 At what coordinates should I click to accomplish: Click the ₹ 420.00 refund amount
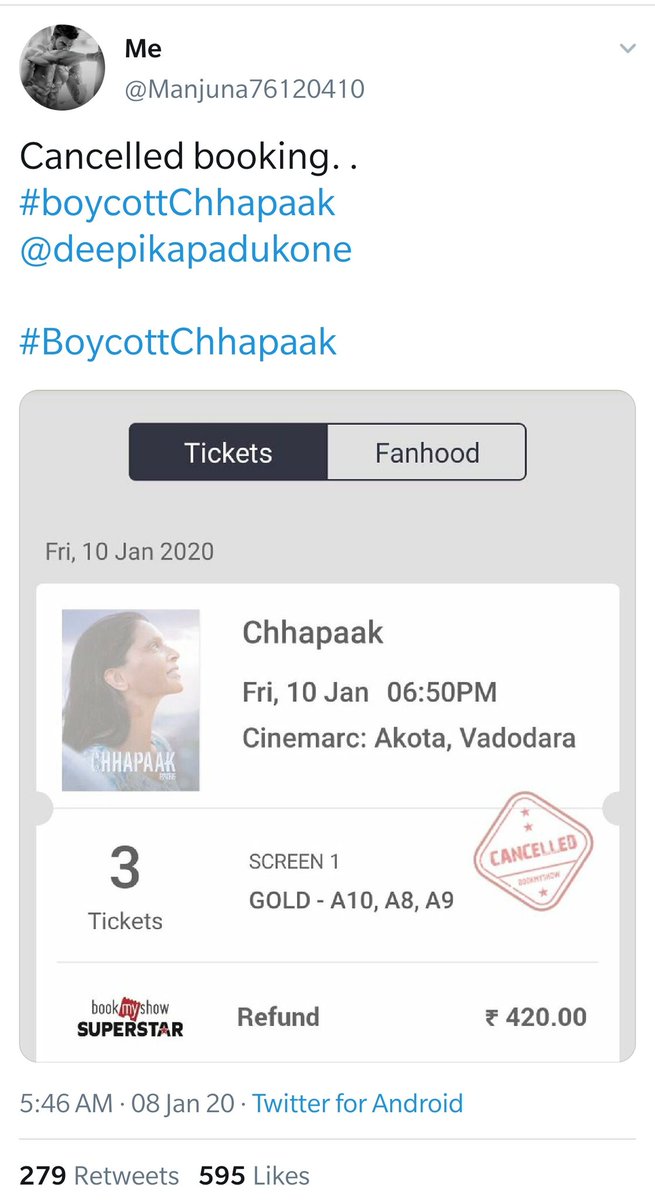pyautogui.click(x=536, y=1018)
